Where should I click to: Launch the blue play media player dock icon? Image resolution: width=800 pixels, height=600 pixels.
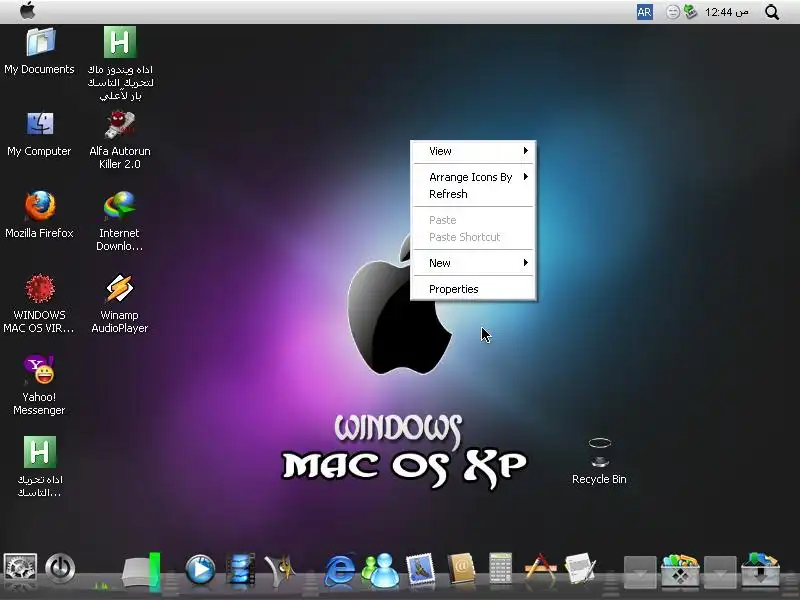pyautogui.click(x=200, y=568)
